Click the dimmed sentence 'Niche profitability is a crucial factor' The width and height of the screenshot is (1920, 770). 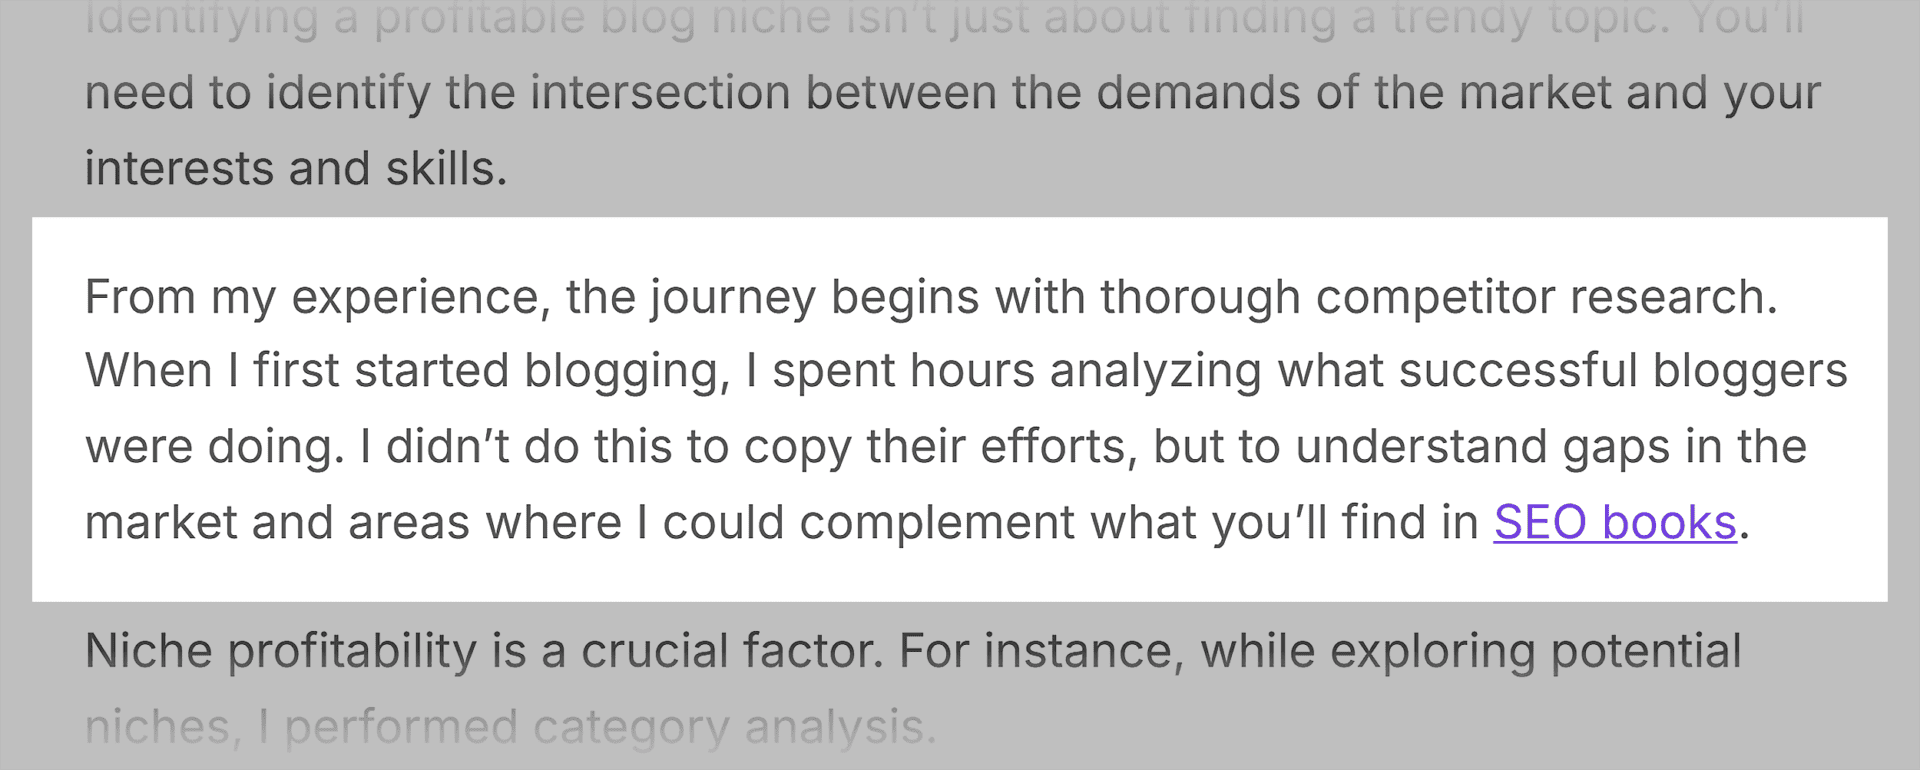(485, 652)
